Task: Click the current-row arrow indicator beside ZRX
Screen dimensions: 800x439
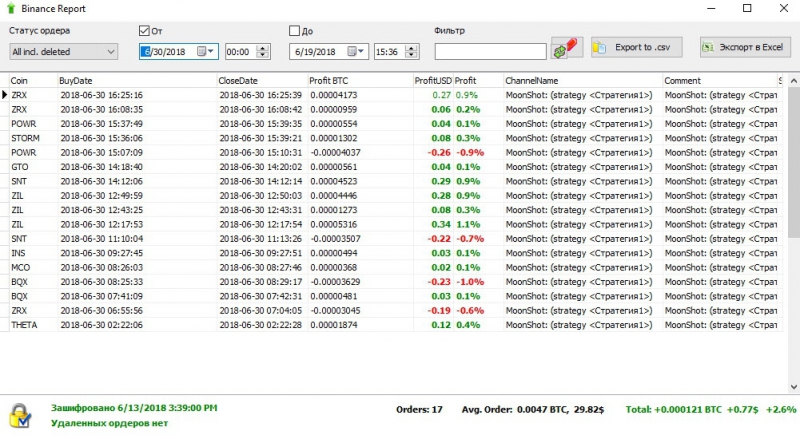Action: pyautogui.click(x=5, y=95)
